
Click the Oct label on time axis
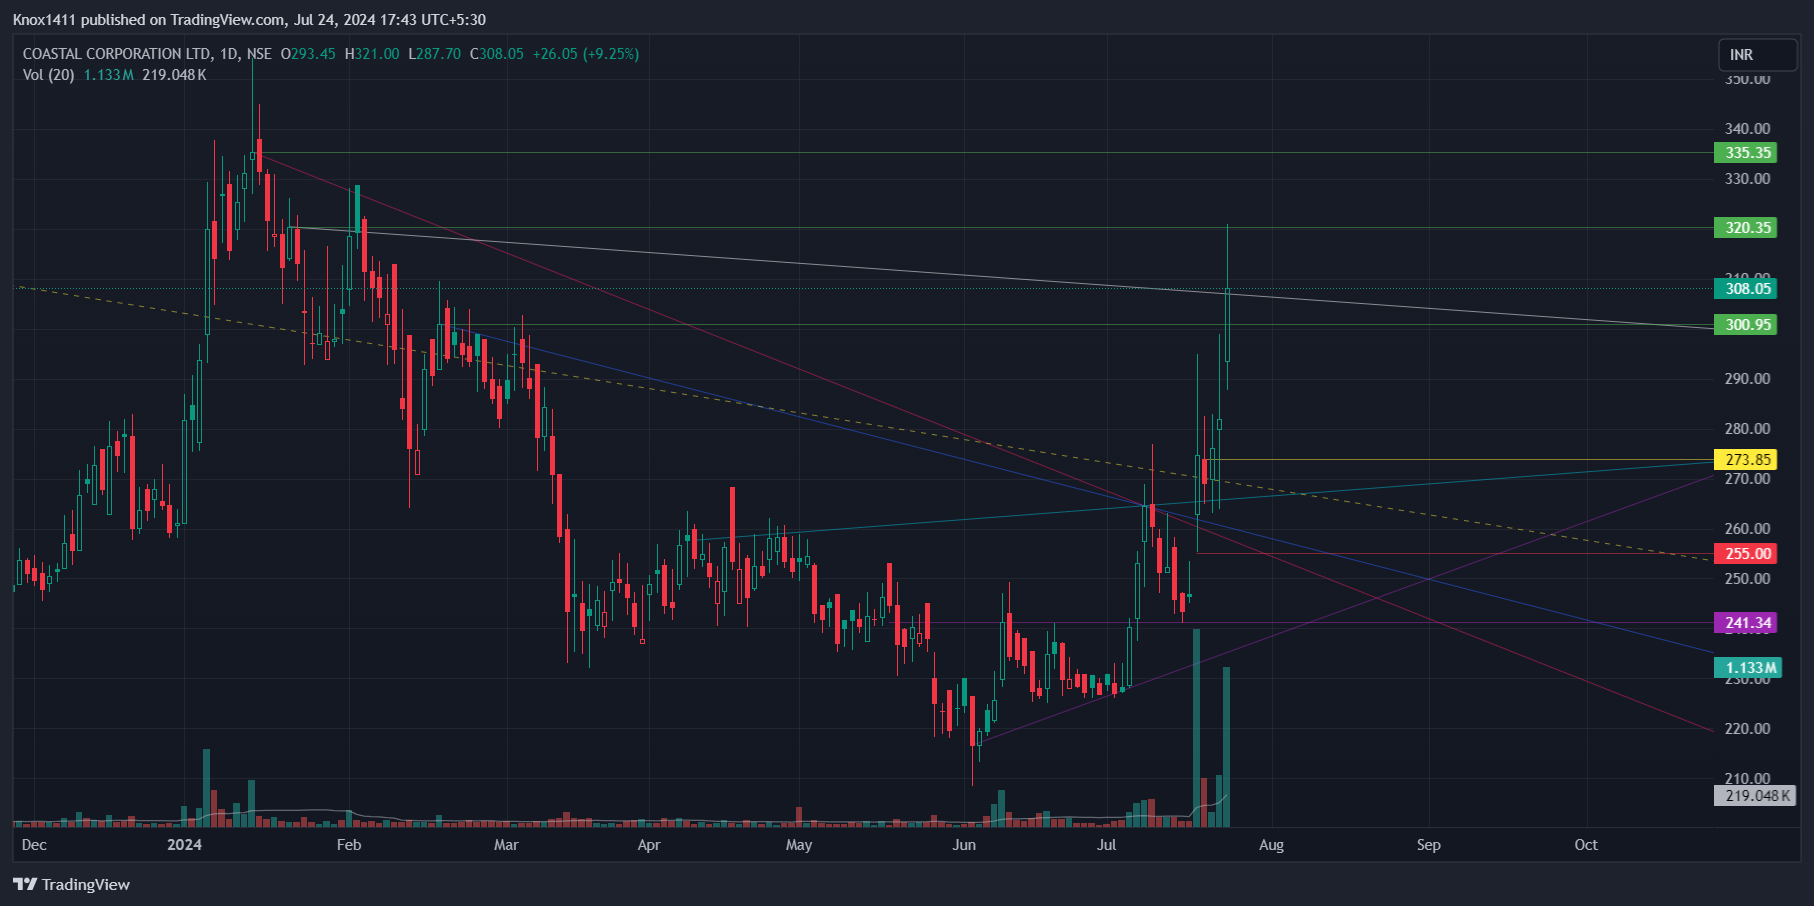(1586, 845)
